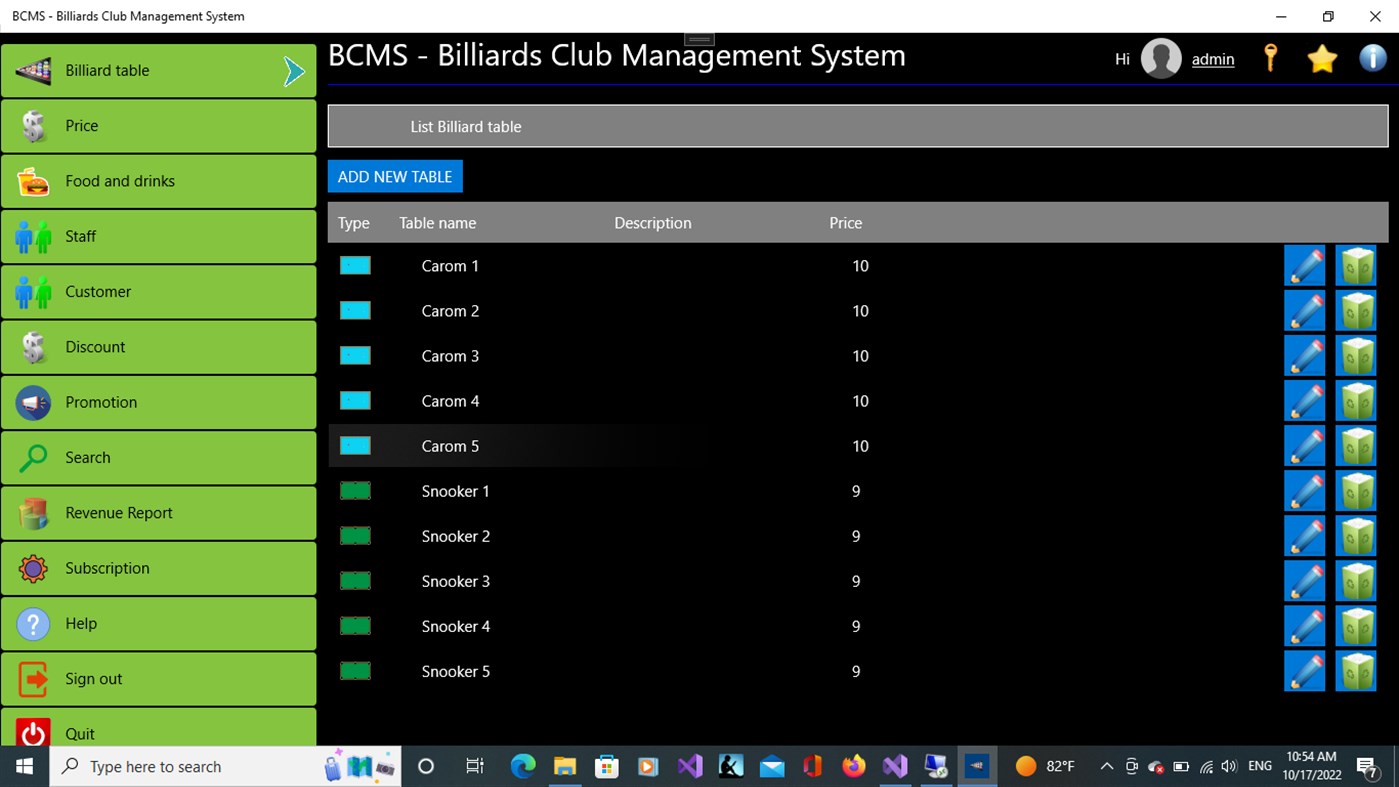
Task: Click the key icon in the top bar
Action: click(1270, 58)
